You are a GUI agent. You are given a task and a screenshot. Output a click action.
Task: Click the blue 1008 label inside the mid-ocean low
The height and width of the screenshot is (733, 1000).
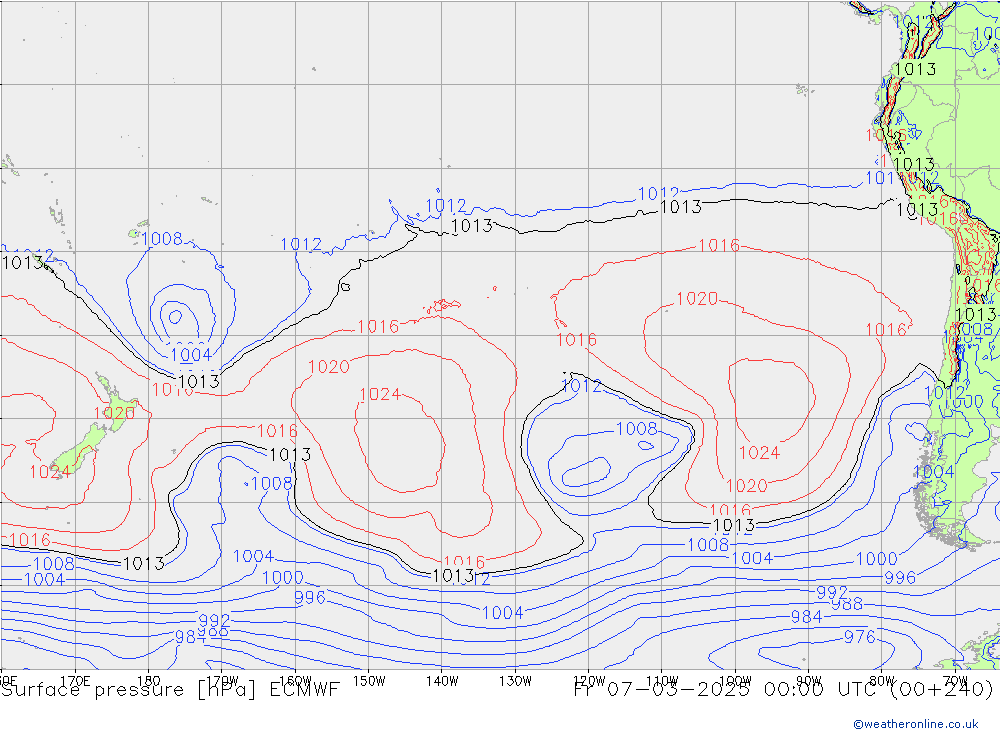coord(636,429)
